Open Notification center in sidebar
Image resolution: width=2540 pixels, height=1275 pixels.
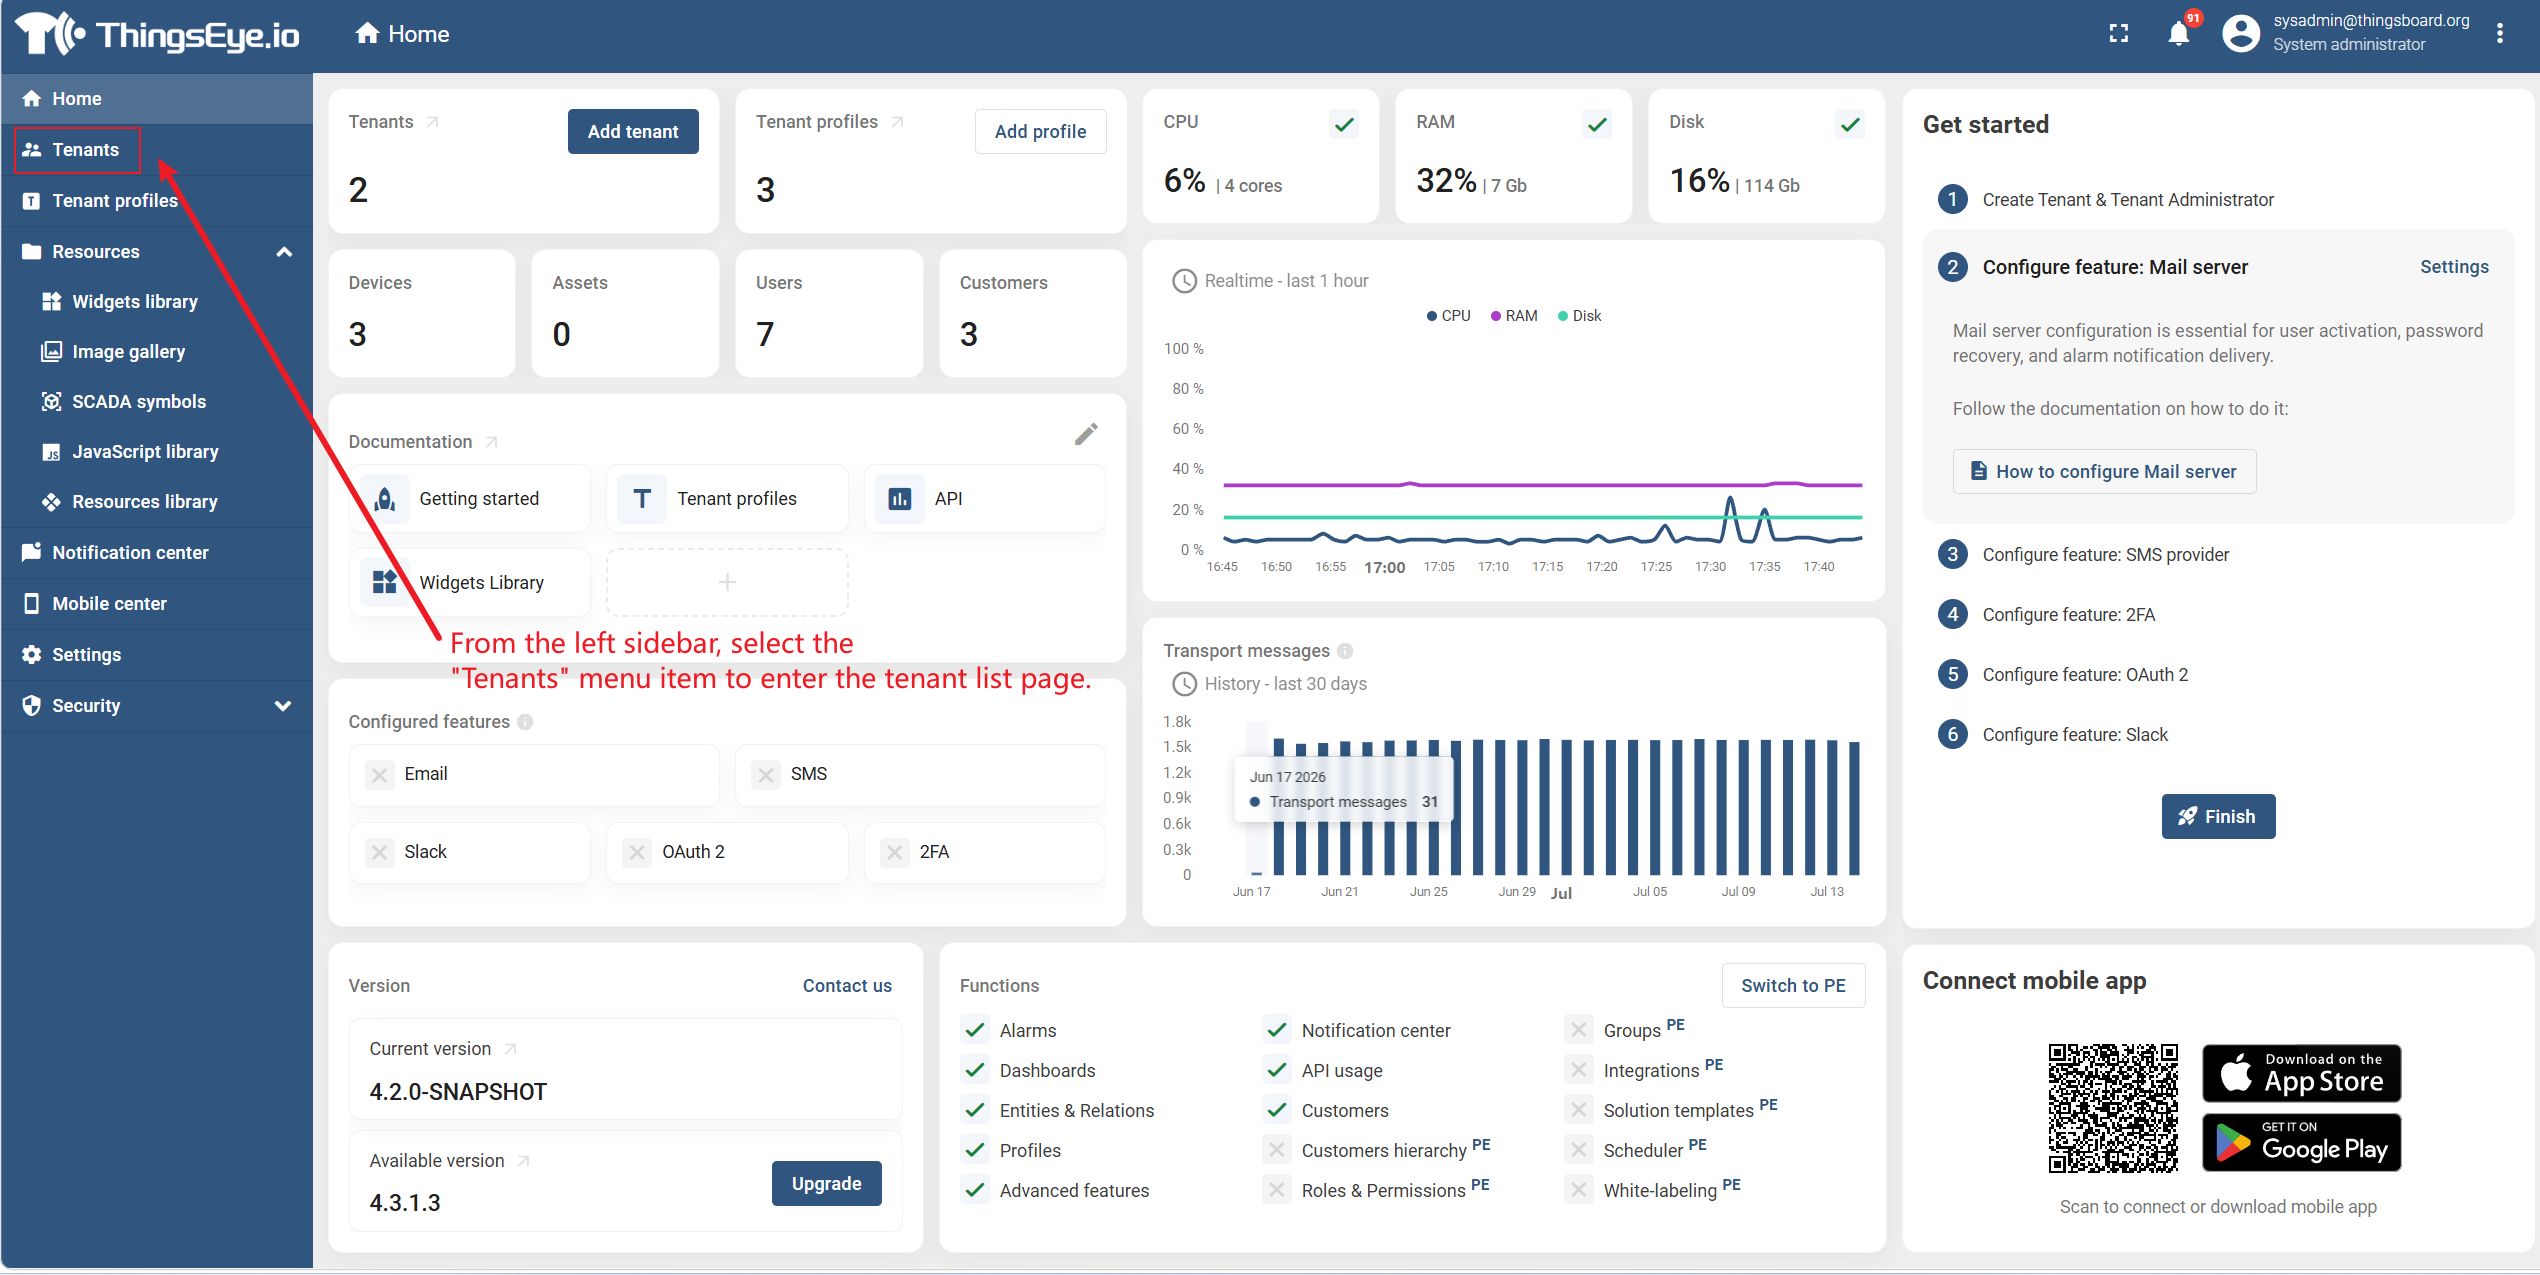tap(157, 553)
